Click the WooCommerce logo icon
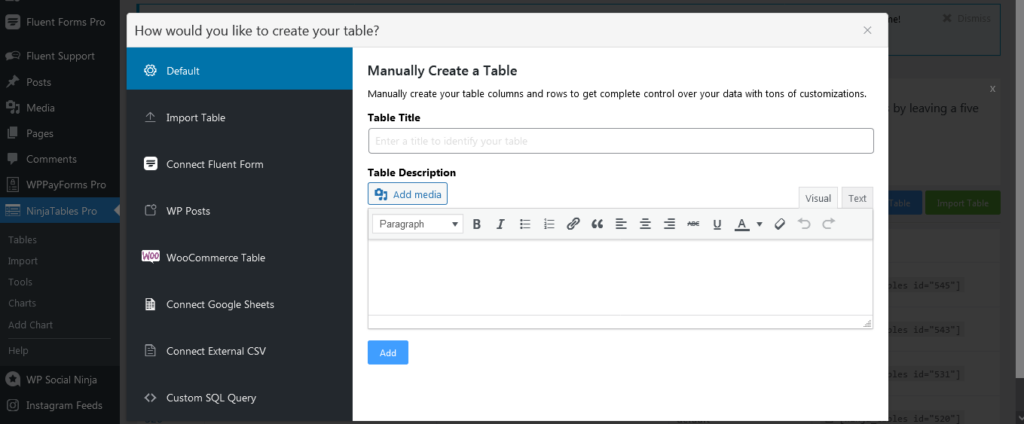Viewport: 1024px width, 424px height. [150, 257]
